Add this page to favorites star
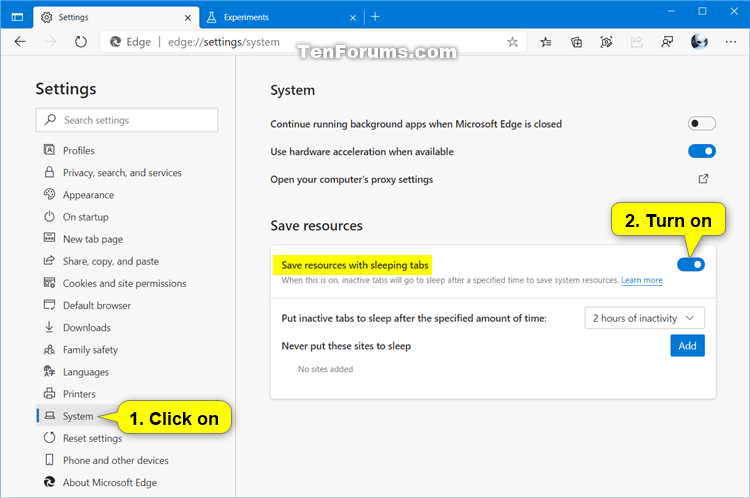750x498 pixels. coord(512,42)
